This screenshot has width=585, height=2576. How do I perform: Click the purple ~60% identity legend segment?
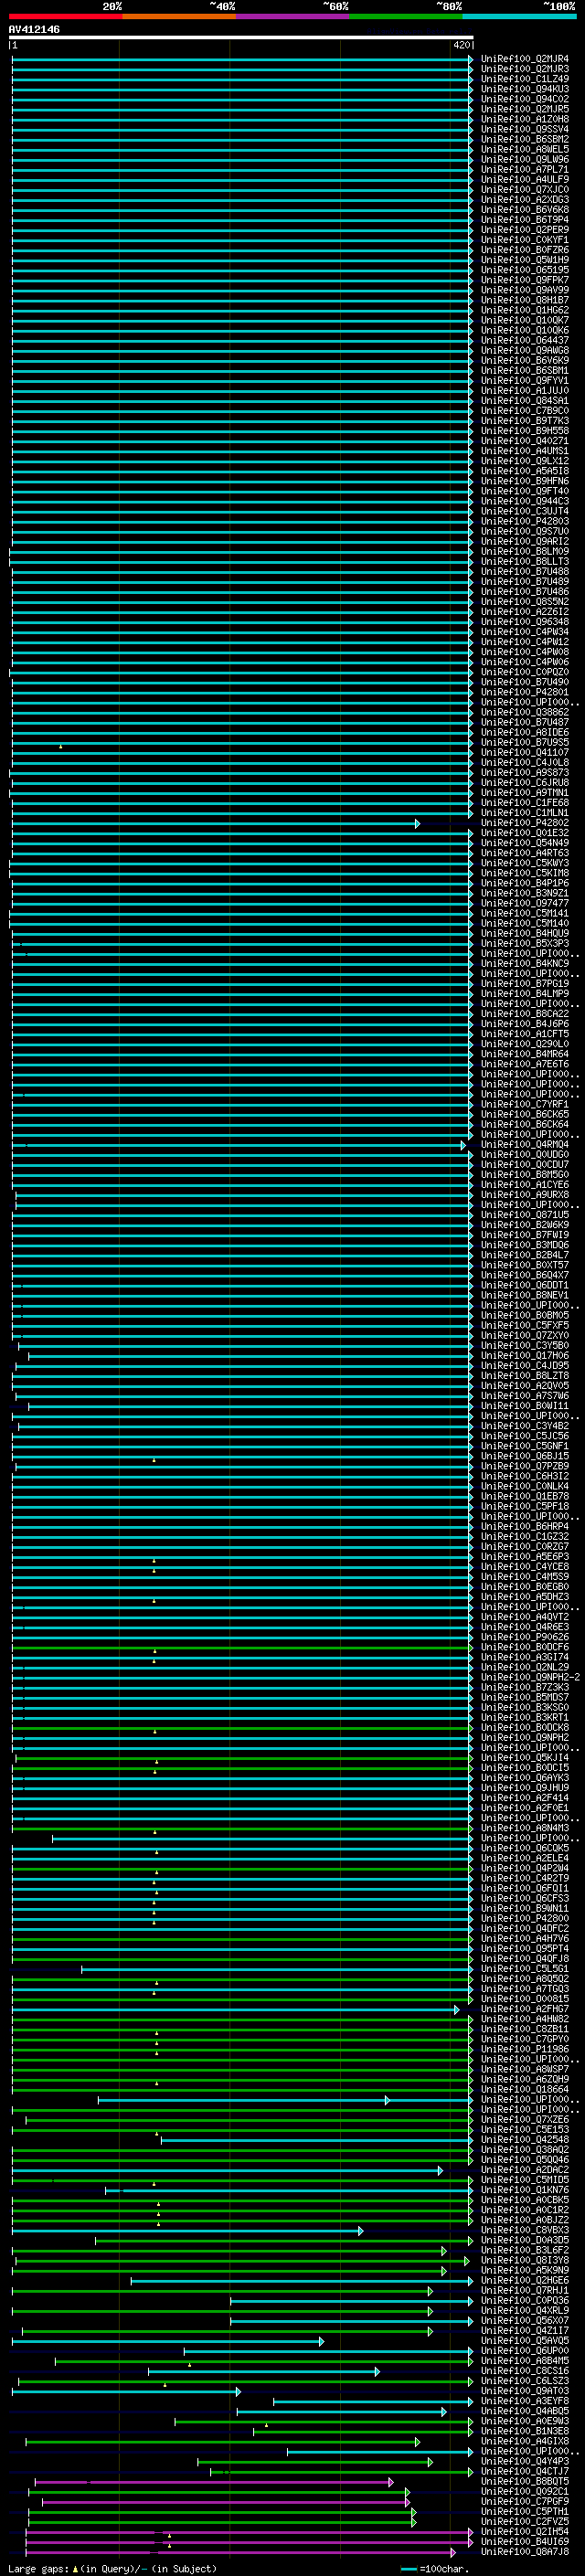pos(293,16)
